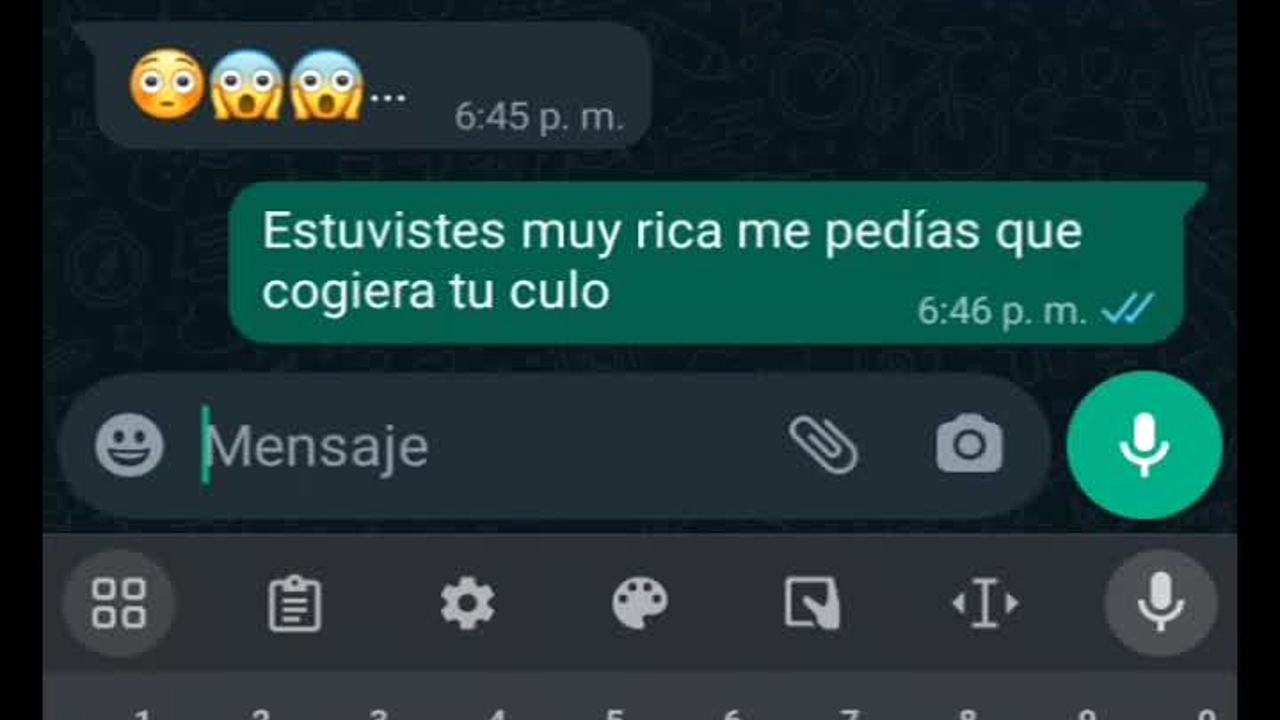Open the keyboard clipboard icon
The height and width of the screenshot is (720, 1280).
[295, 605]
